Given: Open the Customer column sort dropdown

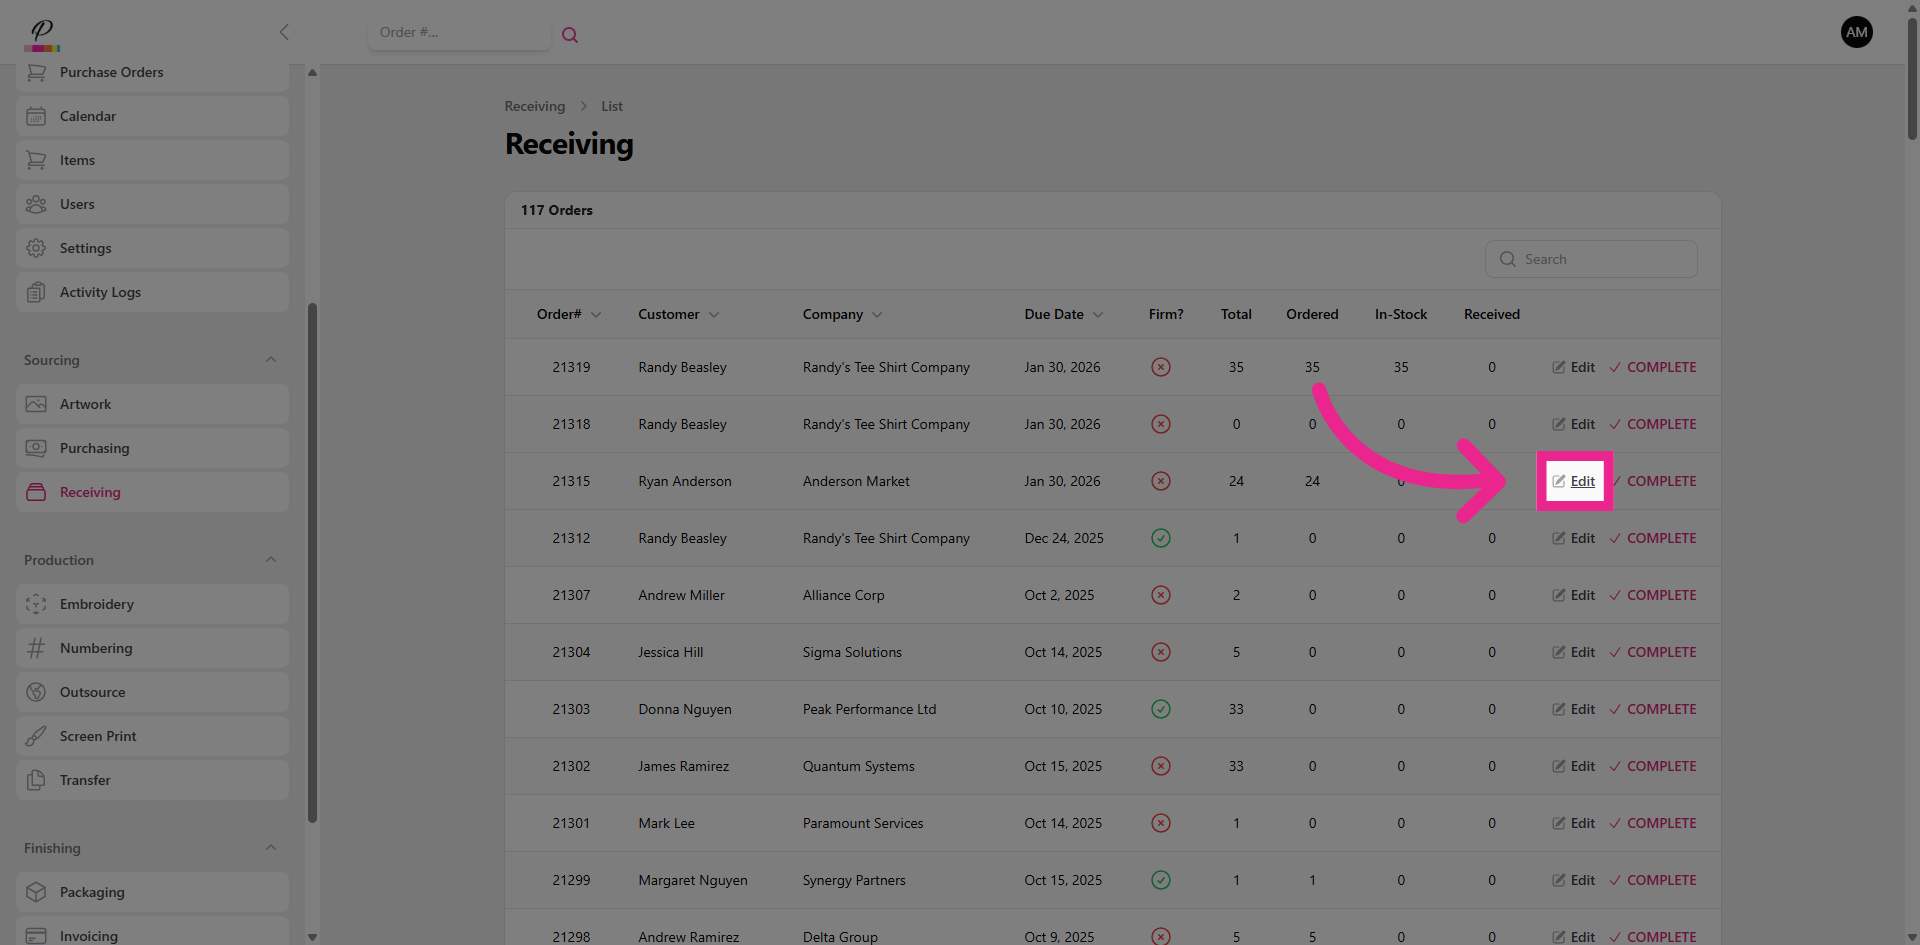Looking at the screenshot, I should point(714,315).
